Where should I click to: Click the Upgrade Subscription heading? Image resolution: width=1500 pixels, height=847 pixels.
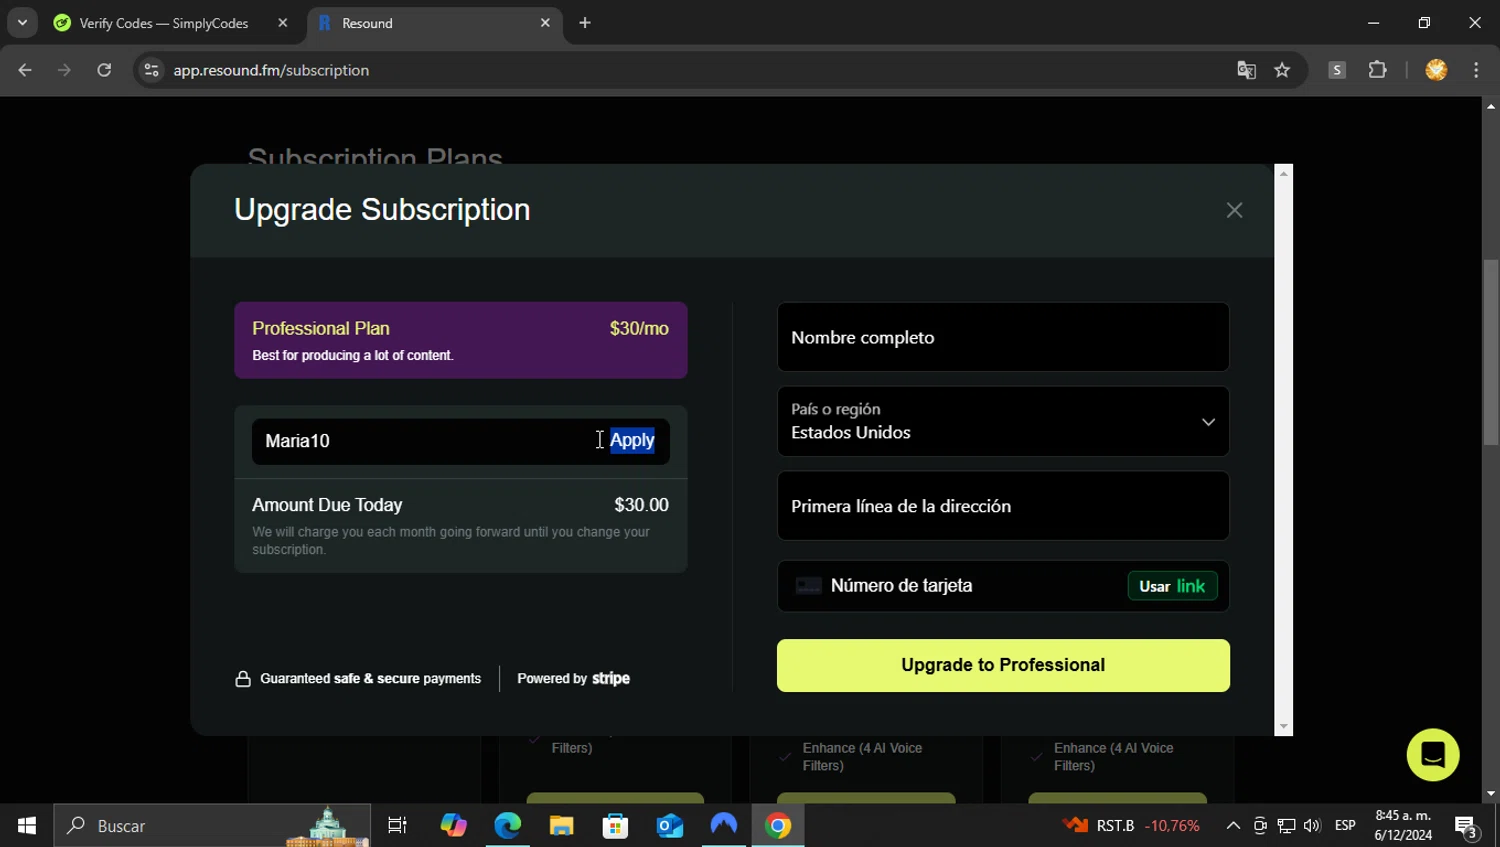(x=382, y=210)
